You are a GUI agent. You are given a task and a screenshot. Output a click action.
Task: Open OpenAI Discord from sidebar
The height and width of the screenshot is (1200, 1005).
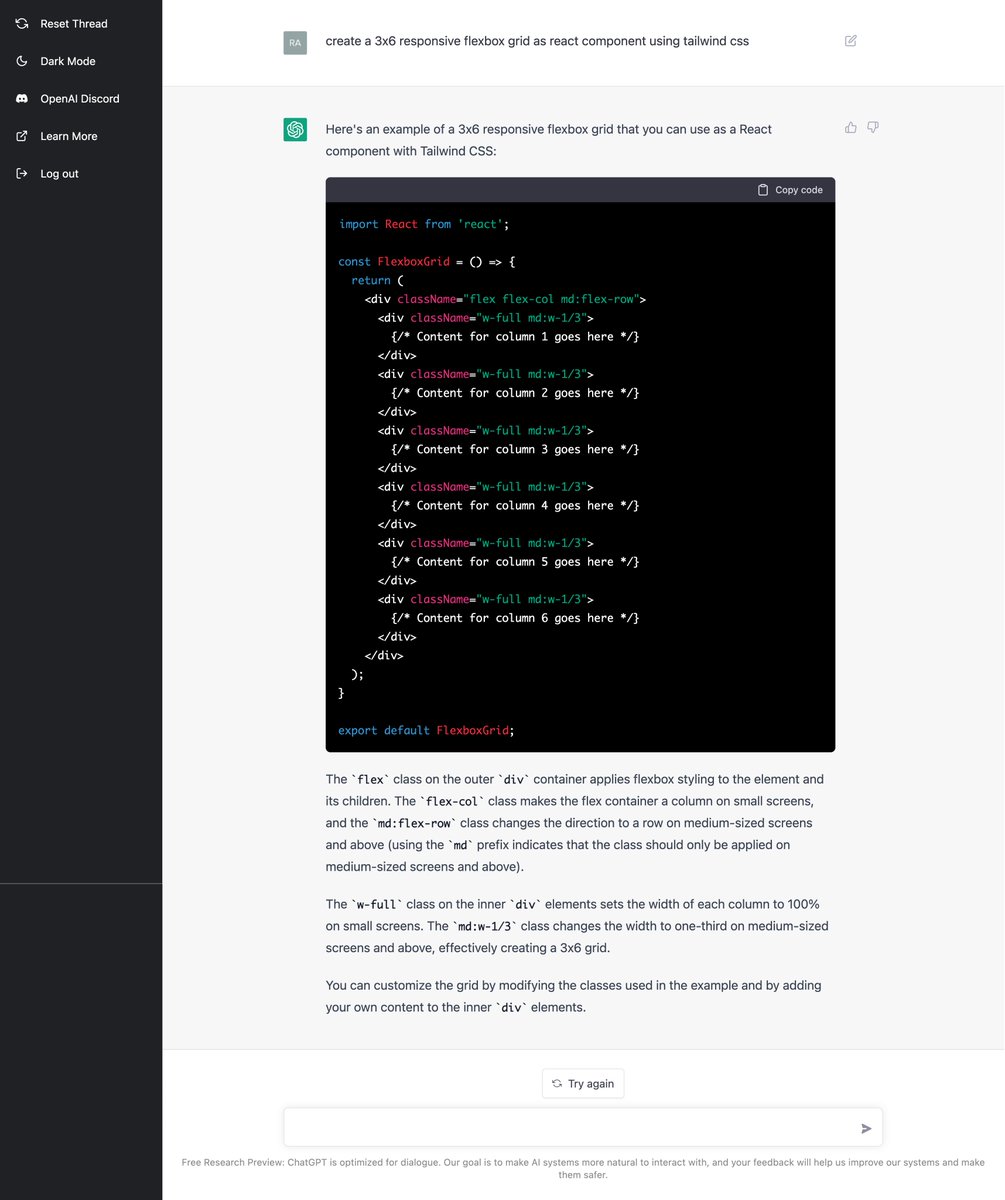[81, 98]
